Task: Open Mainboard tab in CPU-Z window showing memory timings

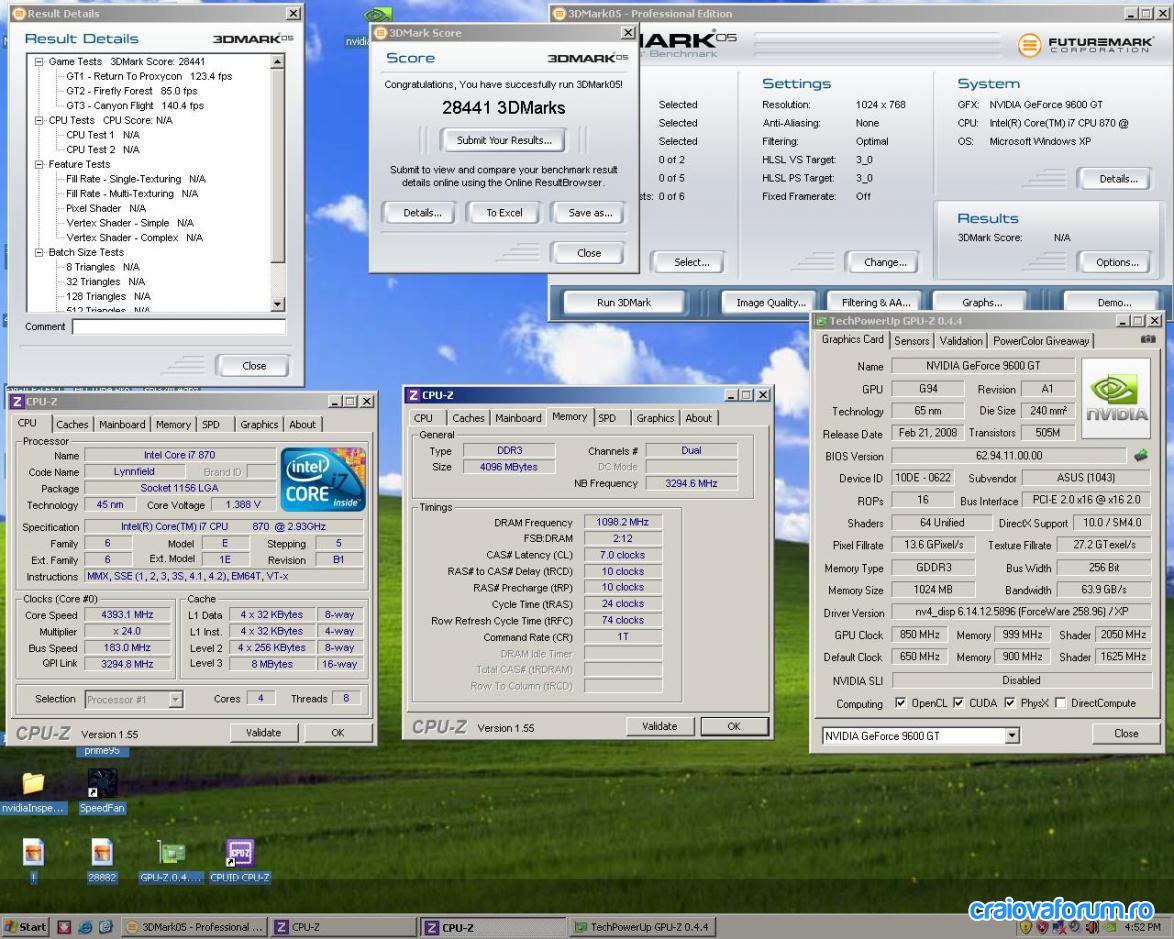Action: coord(518,418)
